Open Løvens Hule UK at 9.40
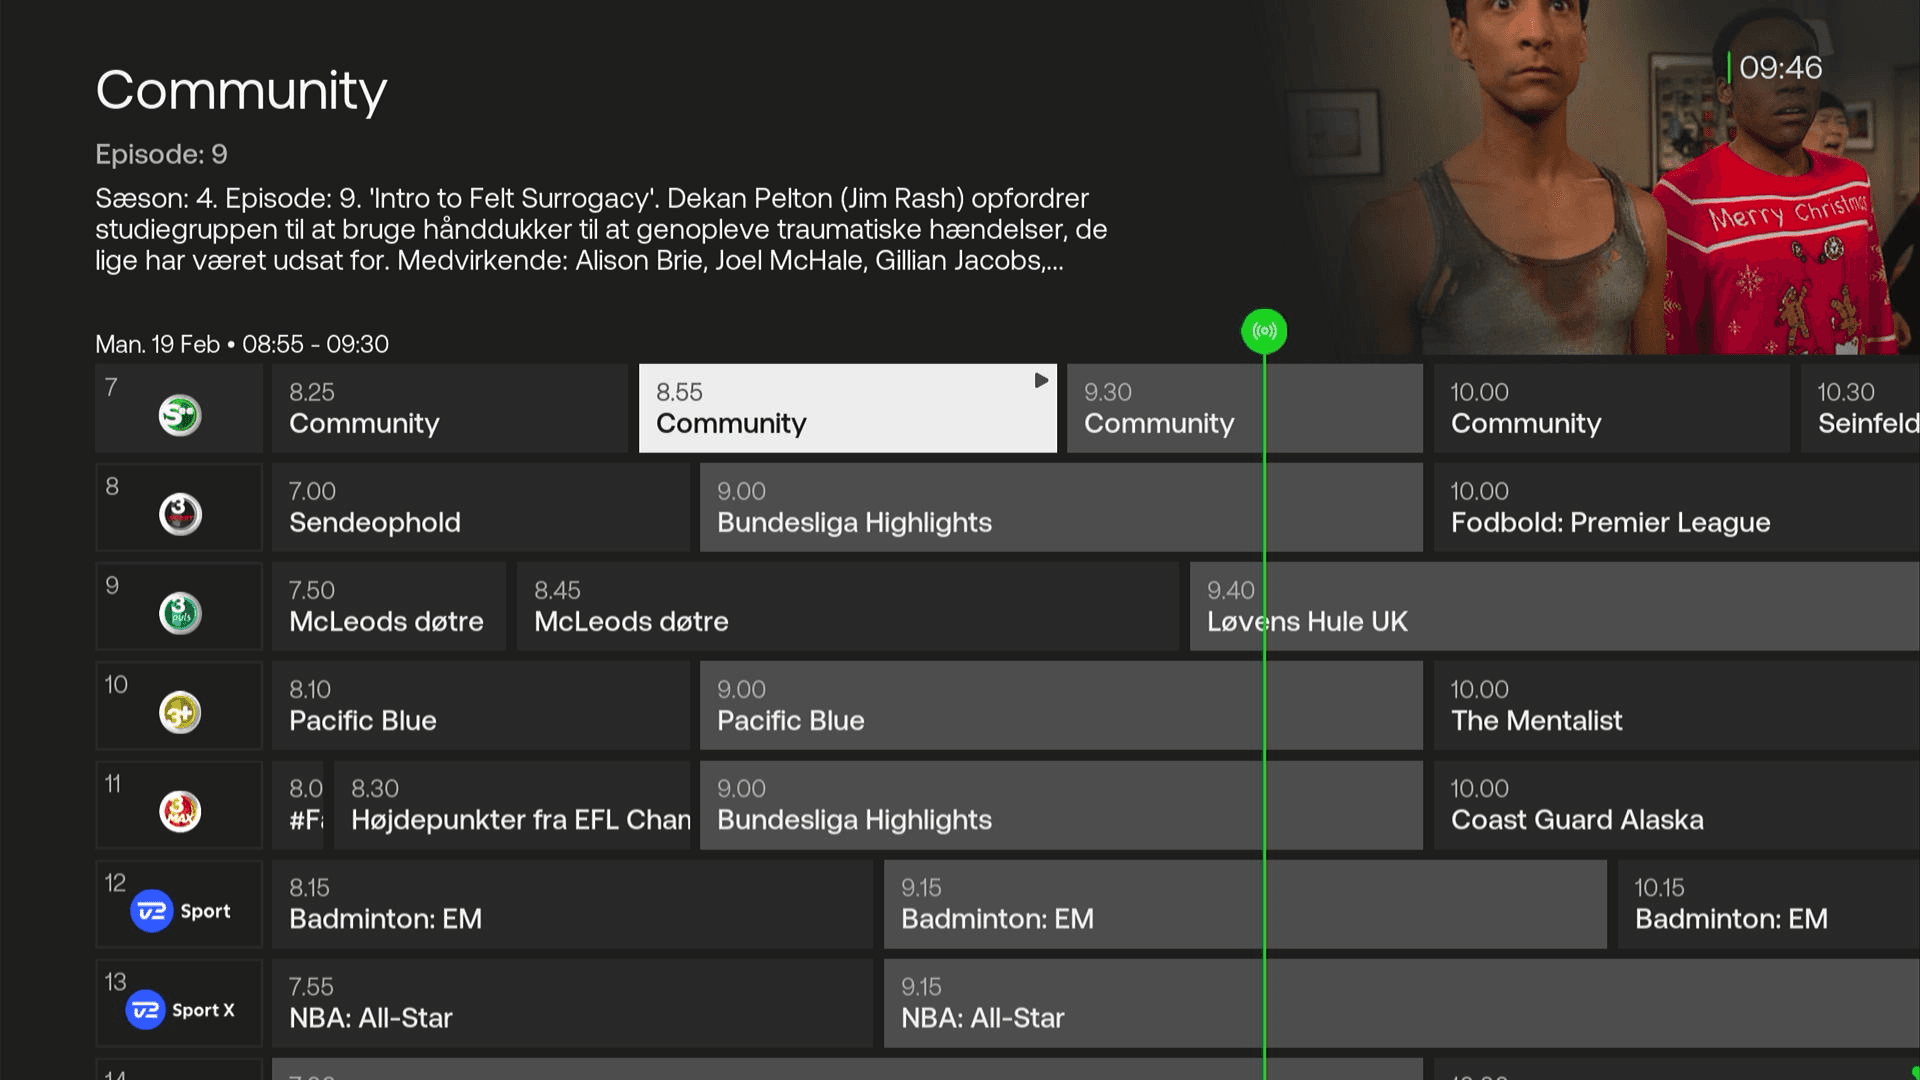This screenshot has width=1920, height=1080. coord(1550,606)
